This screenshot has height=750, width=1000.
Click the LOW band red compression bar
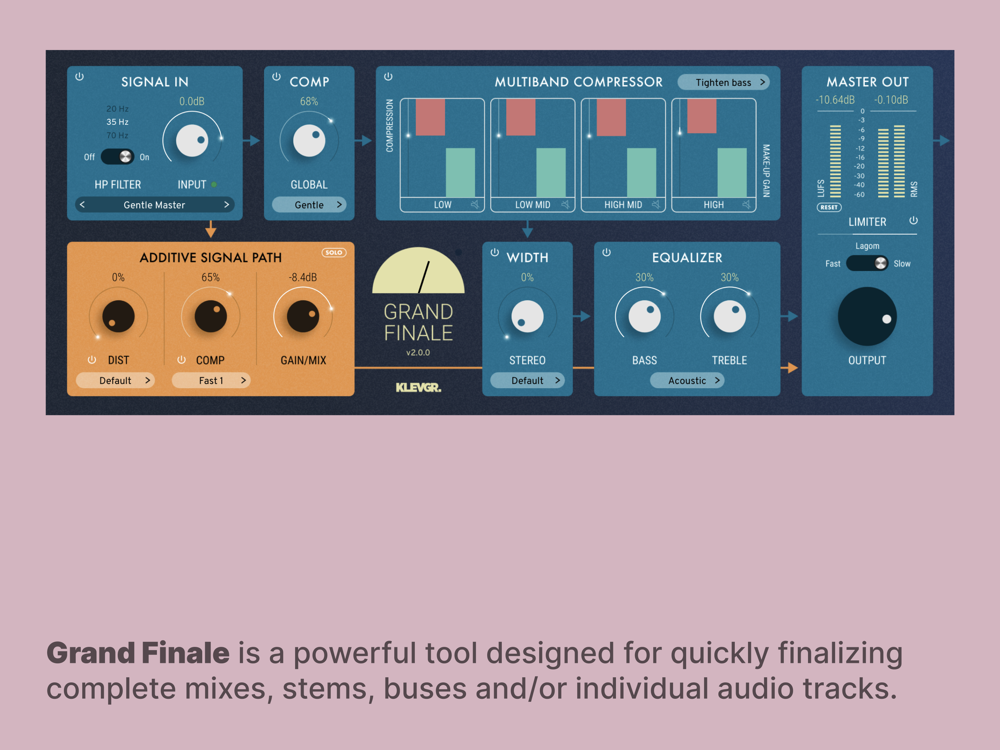point(430,117)
